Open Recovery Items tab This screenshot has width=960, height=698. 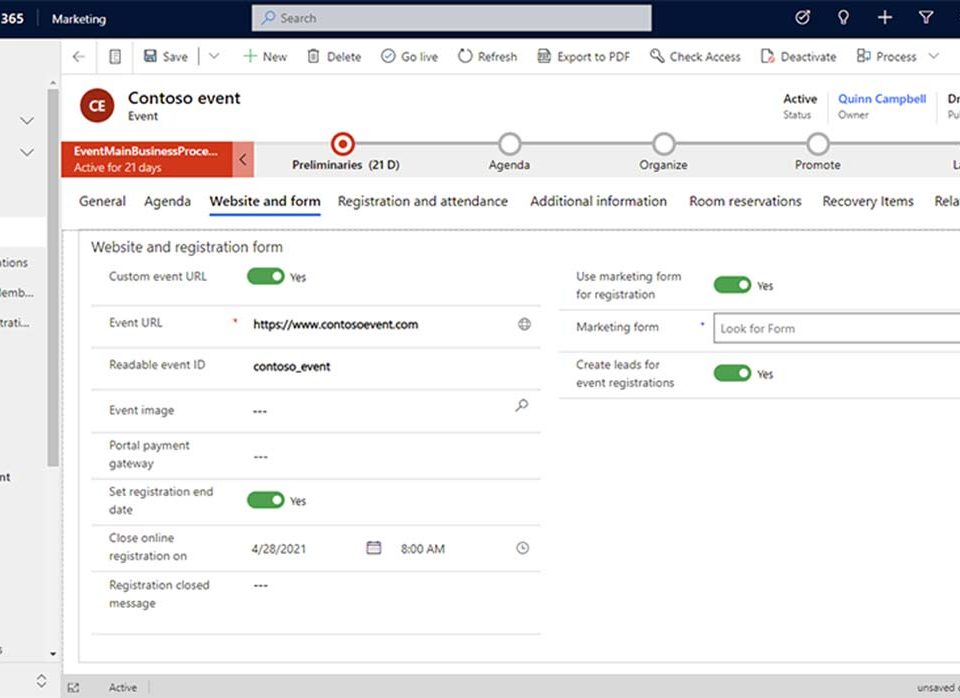click(x=868, y=201)
